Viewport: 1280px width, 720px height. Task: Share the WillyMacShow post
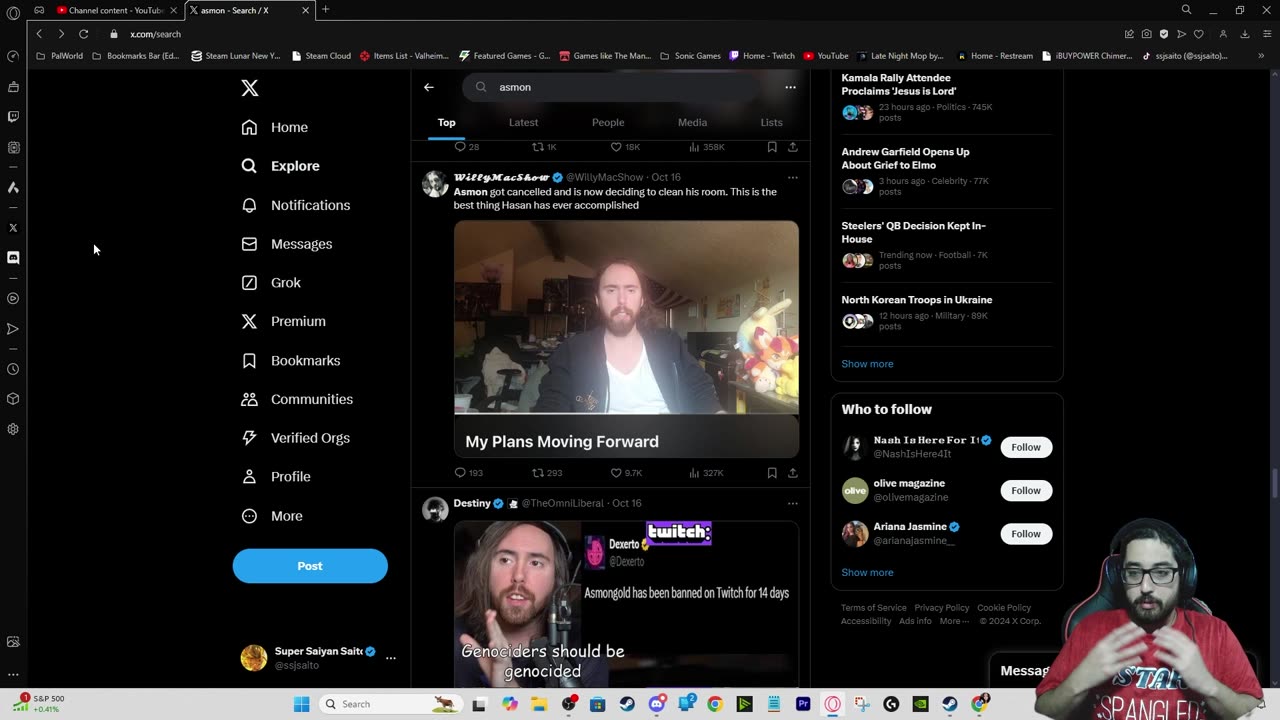click(x=792, y=473)
